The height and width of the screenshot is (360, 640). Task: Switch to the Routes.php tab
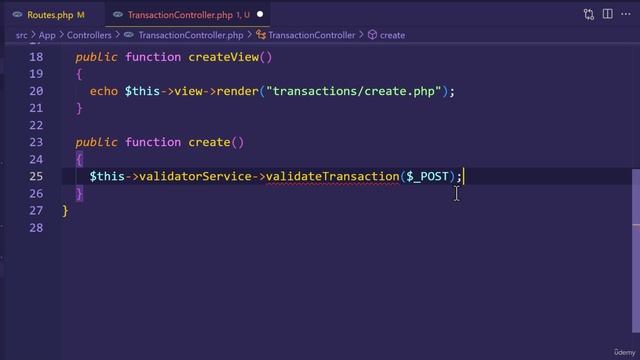point(50,15)
